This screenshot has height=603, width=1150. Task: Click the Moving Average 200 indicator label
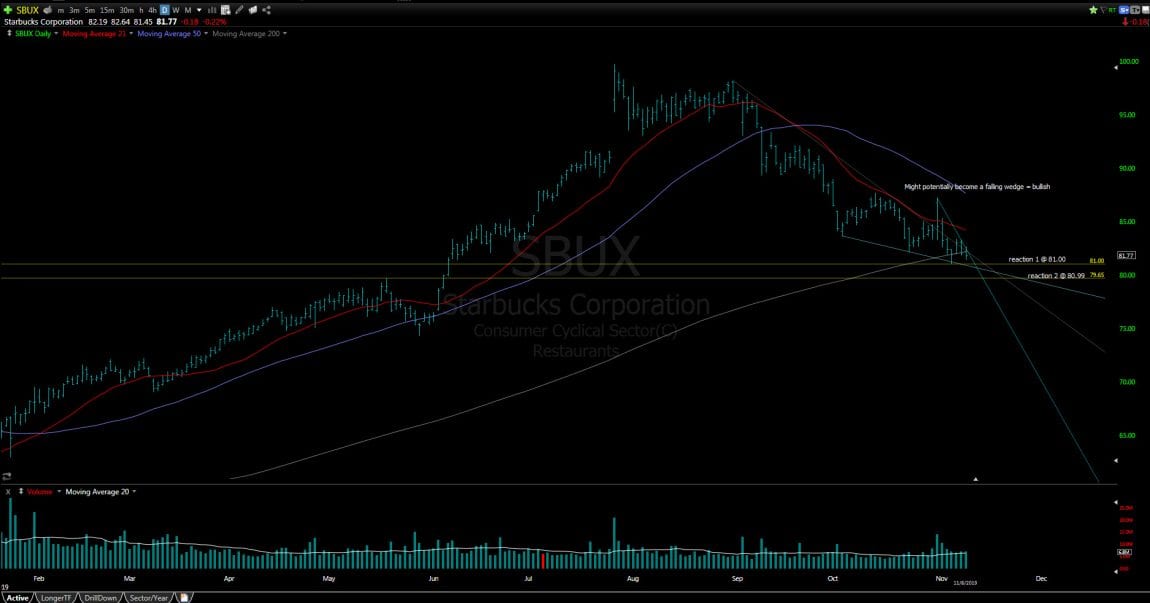point(246,34)
